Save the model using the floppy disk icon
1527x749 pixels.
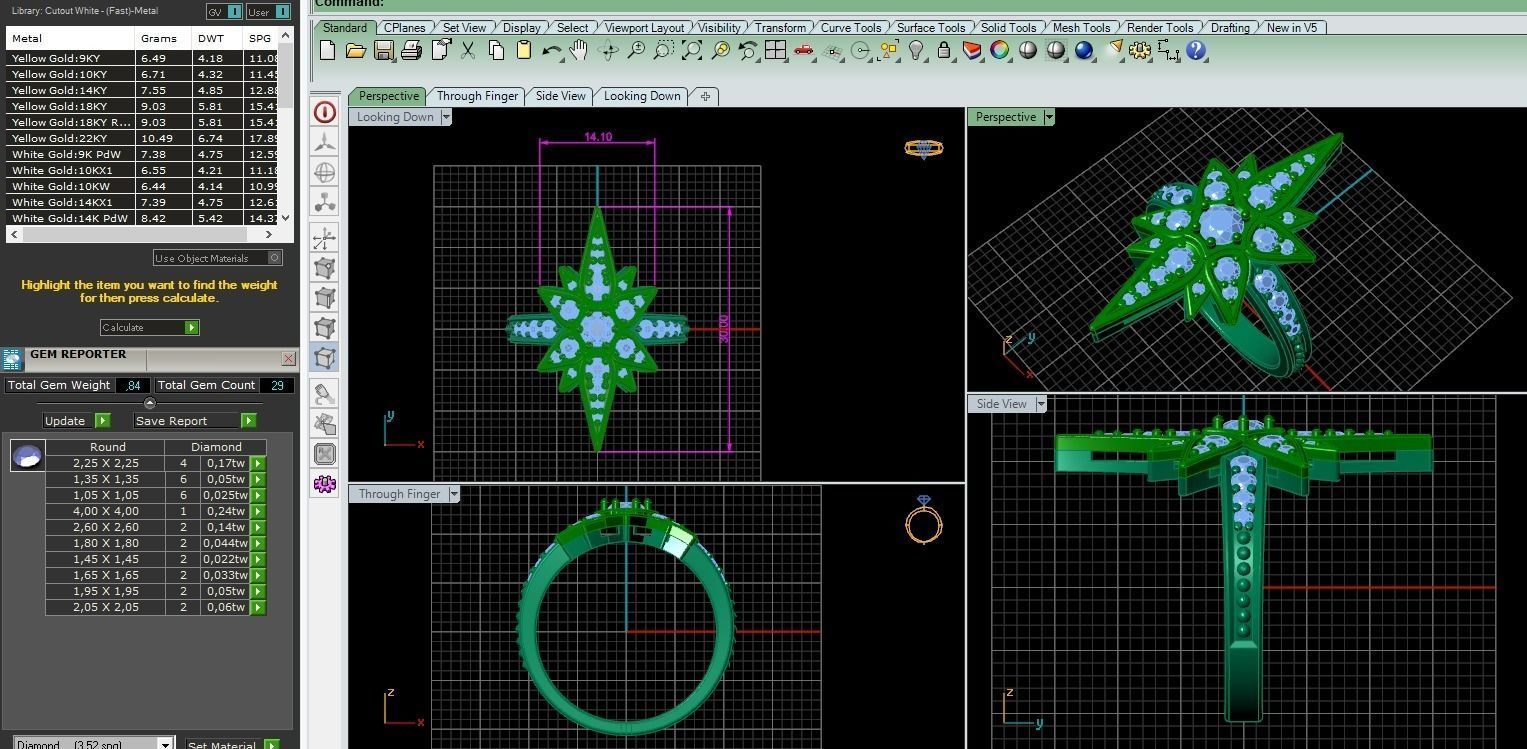click(383, 50)
